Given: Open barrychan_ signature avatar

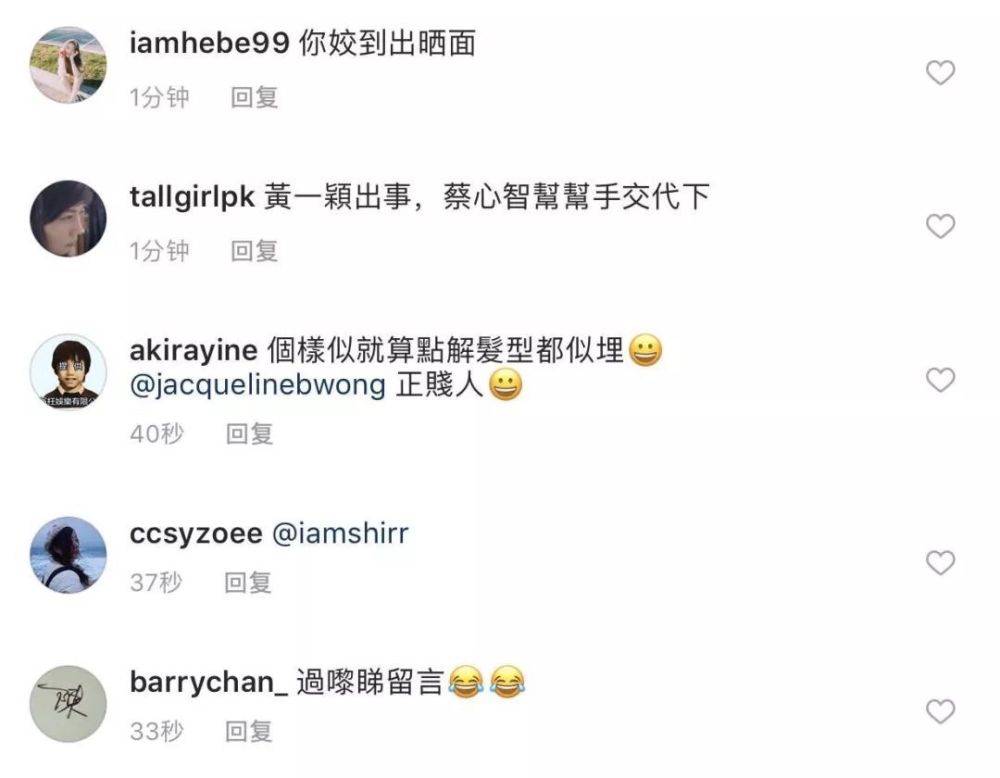Looking at the screenshot, I should (68, 704).
